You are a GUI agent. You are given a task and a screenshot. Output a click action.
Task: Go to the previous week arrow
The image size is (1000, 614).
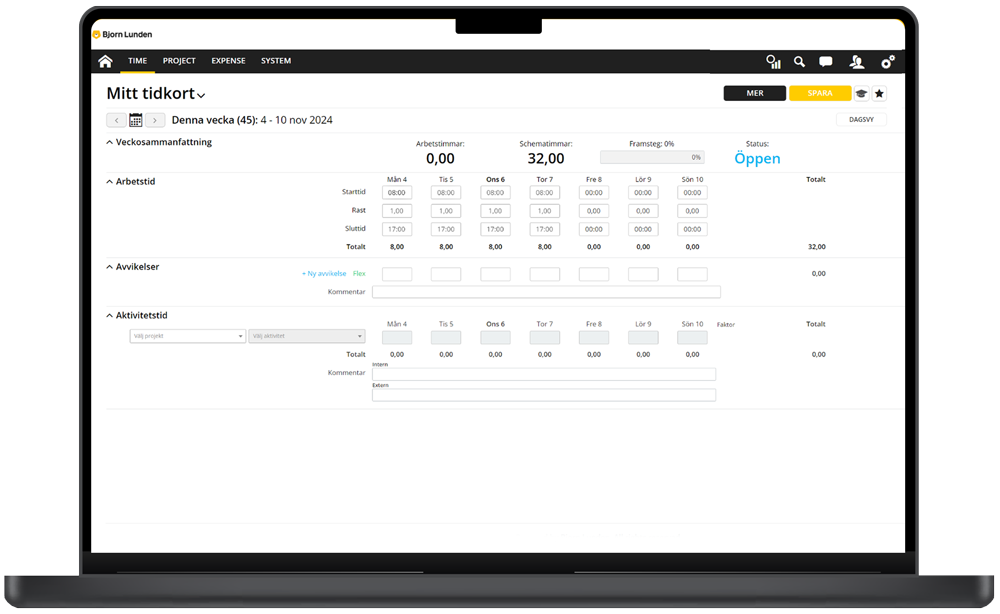click(116, 120)
